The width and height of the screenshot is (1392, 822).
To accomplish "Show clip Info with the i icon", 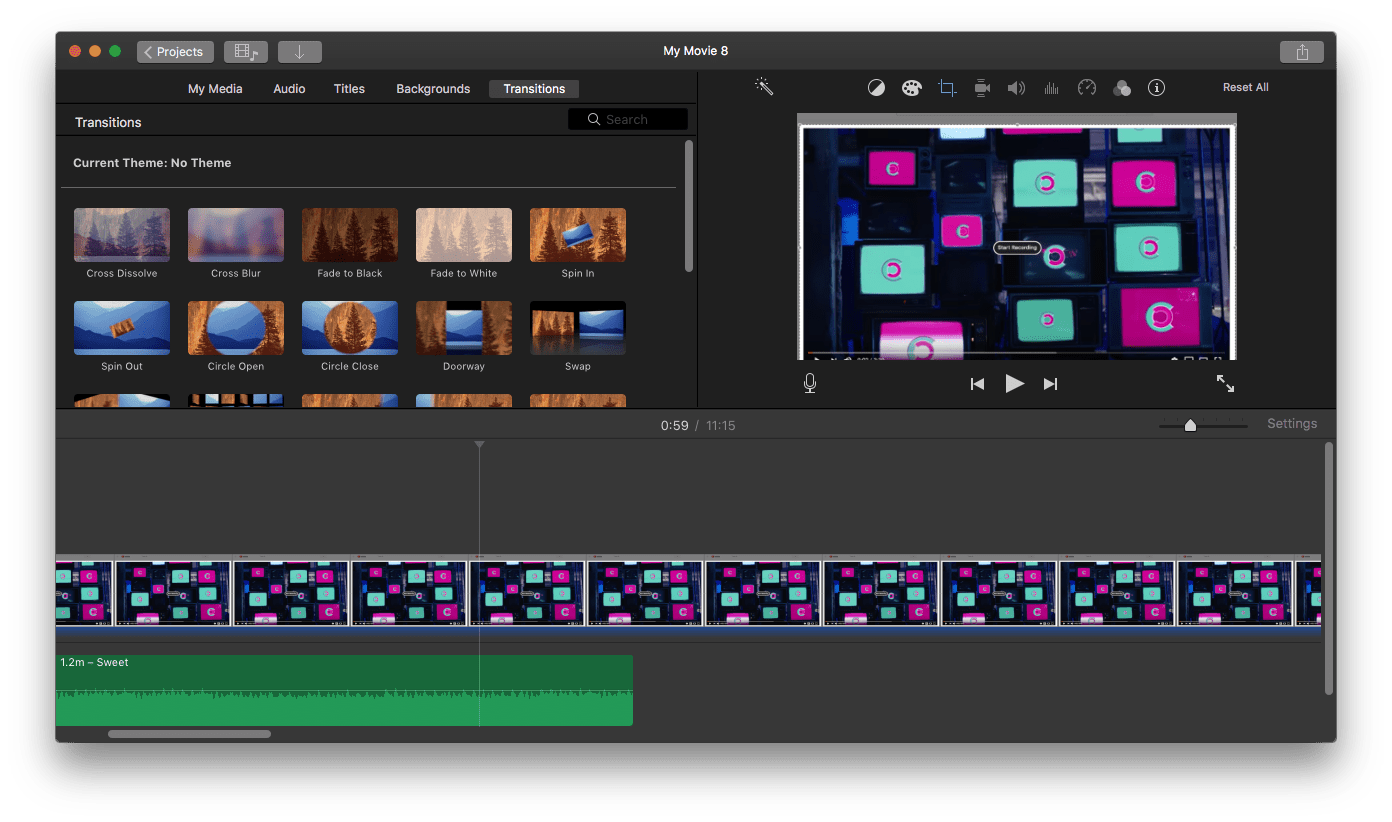I will coord(1156,87).
